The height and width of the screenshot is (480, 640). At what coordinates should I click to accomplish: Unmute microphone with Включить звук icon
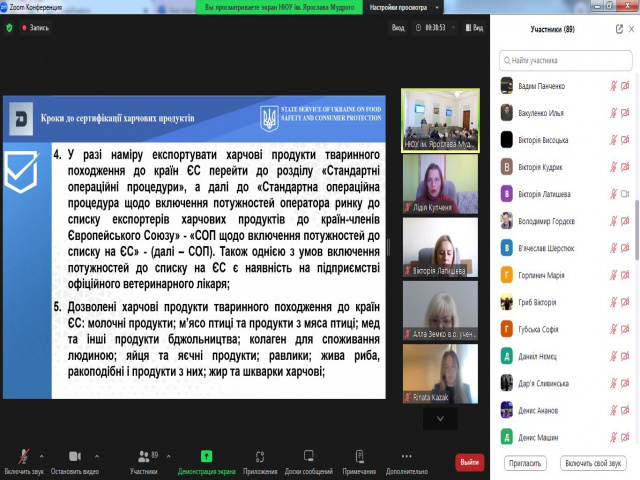point(23,456)
